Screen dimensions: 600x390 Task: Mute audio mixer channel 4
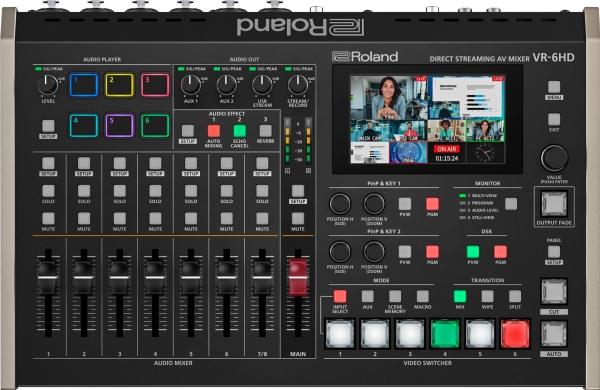155,219
